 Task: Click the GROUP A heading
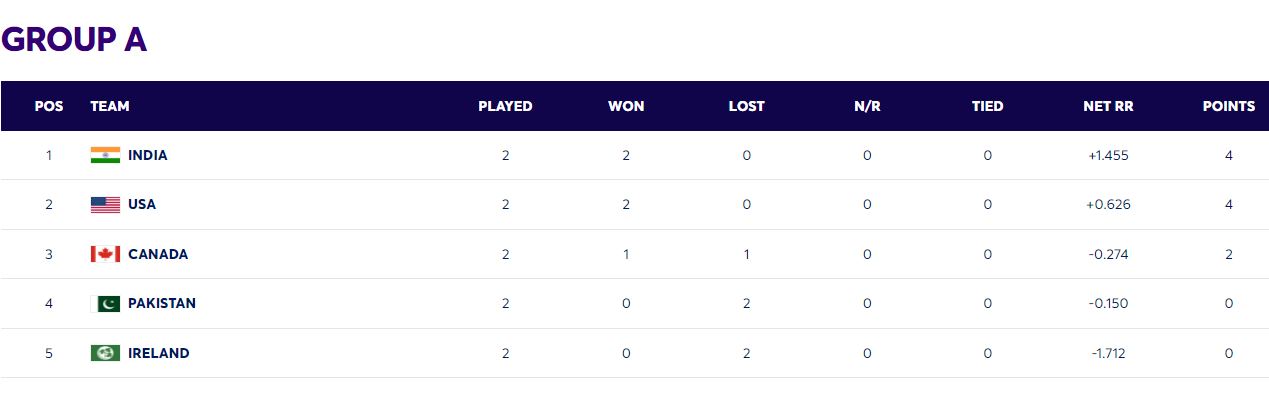[74, 39]
